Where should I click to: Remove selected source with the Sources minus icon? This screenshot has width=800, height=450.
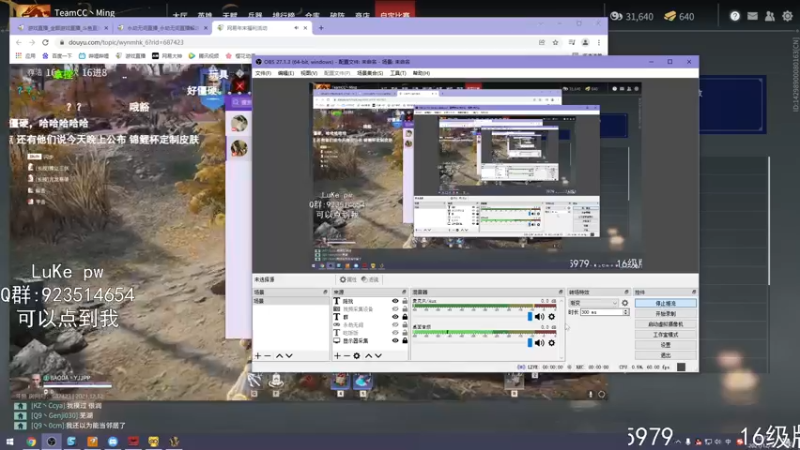[x=346, y=356]
